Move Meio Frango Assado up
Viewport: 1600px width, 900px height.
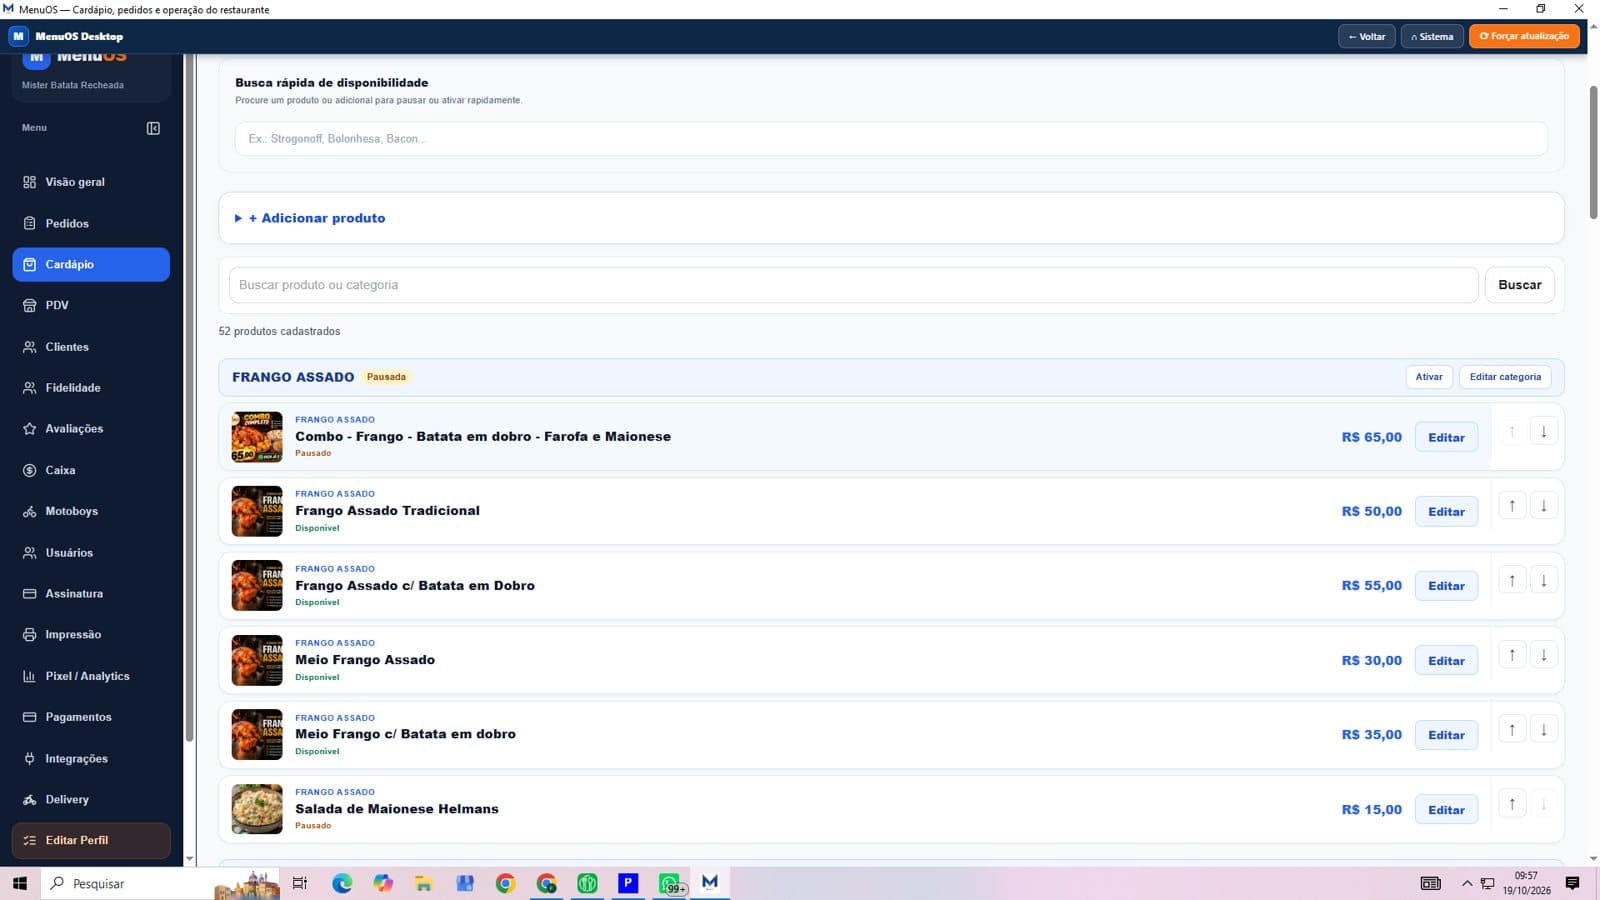1512,655
